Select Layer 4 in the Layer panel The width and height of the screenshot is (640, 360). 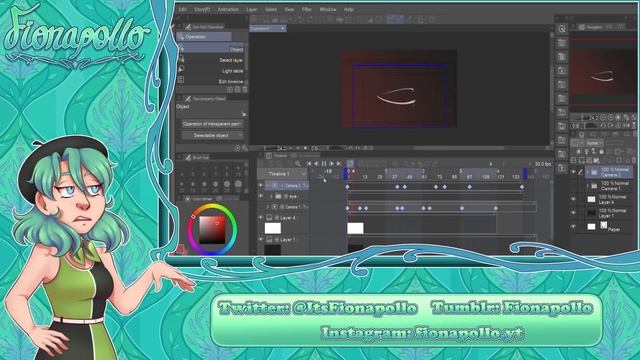(610, 200)
